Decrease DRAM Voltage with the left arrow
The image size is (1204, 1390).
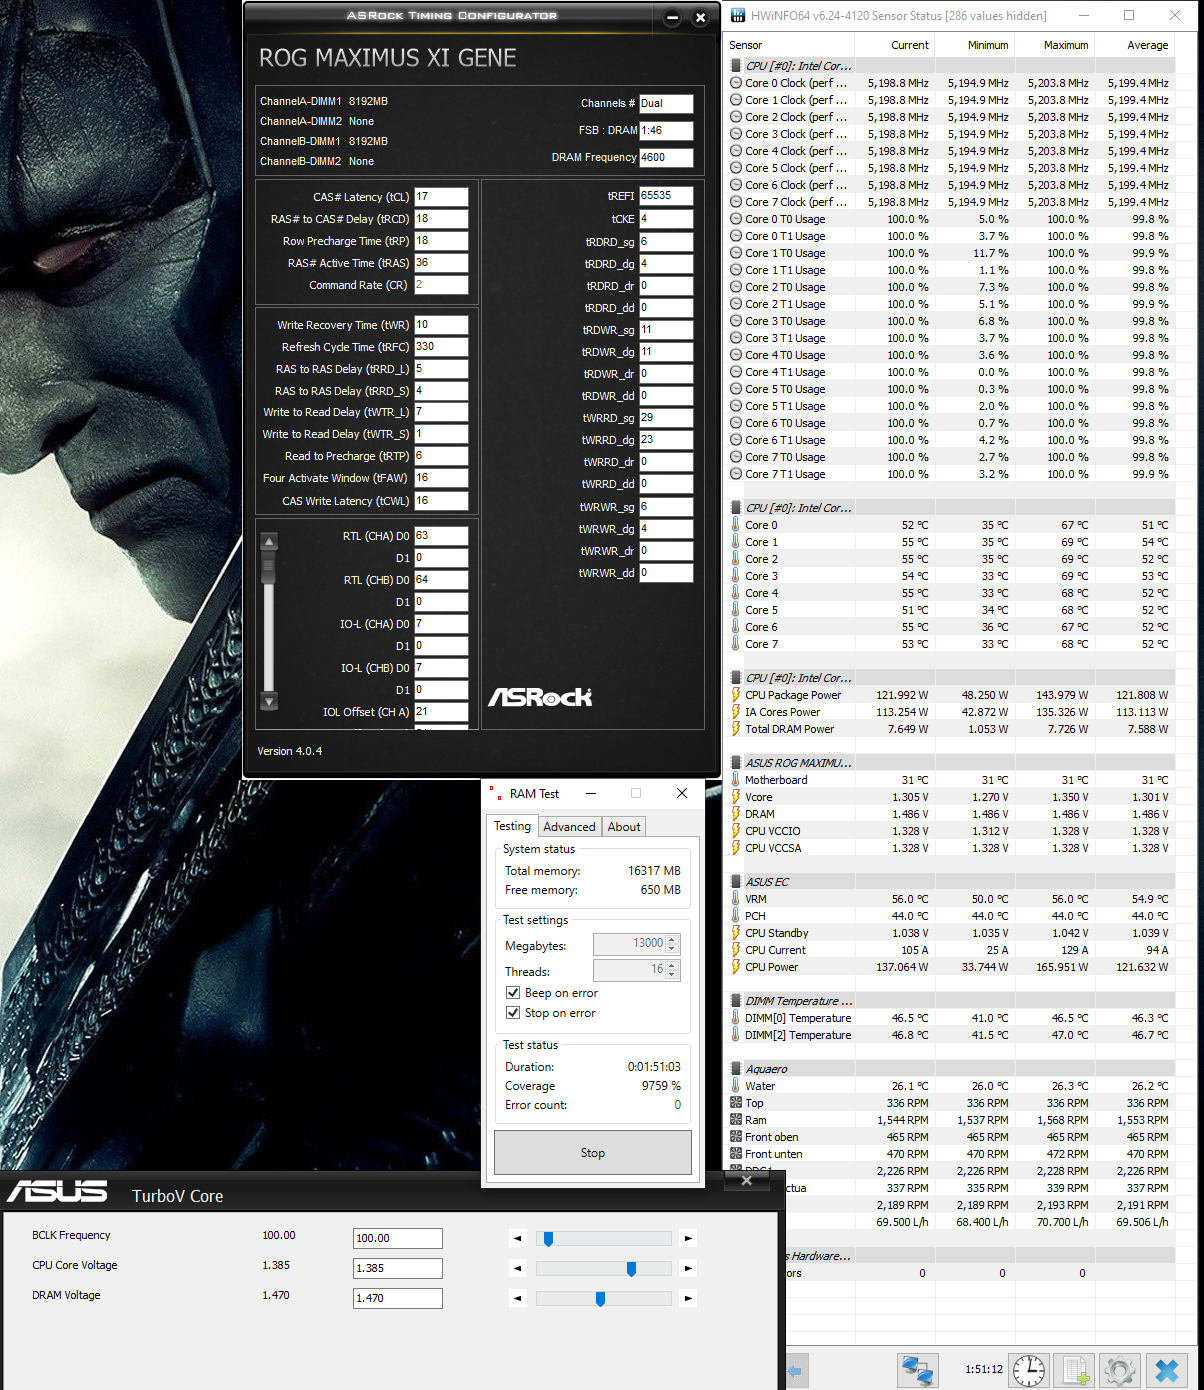point(518,1299)
